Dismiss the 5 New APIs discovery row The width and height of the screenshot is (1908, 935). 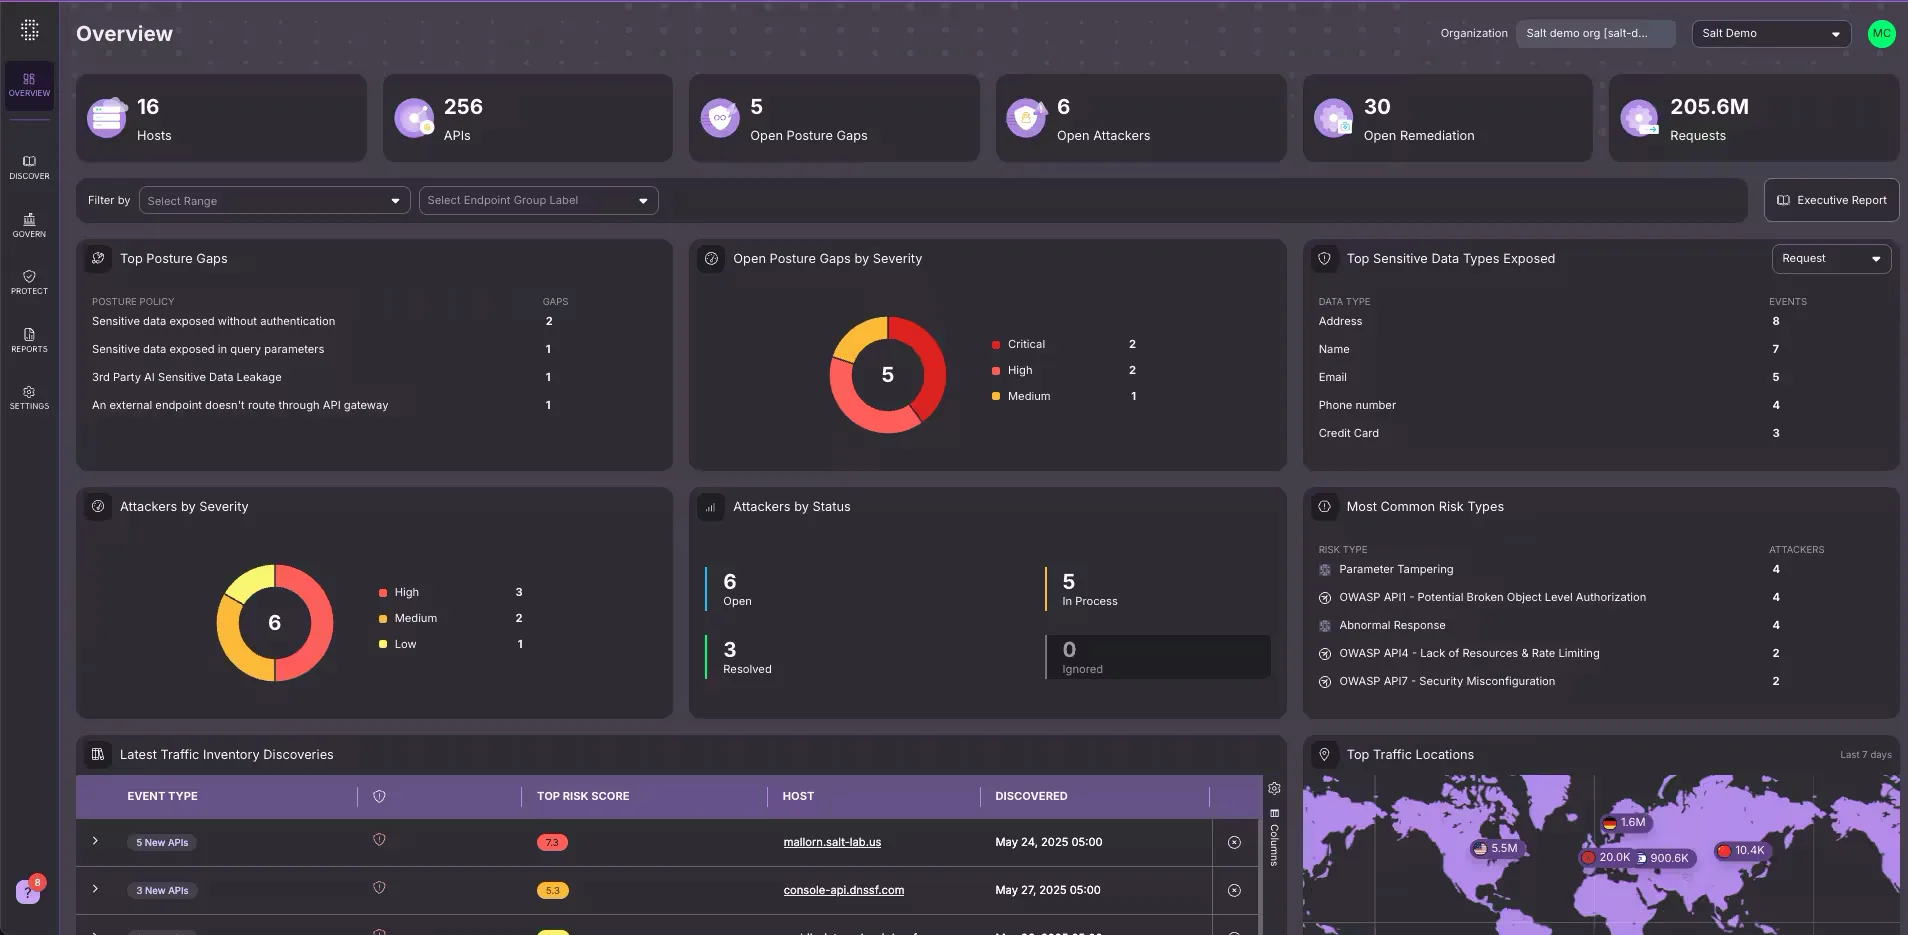(1234, 842)
